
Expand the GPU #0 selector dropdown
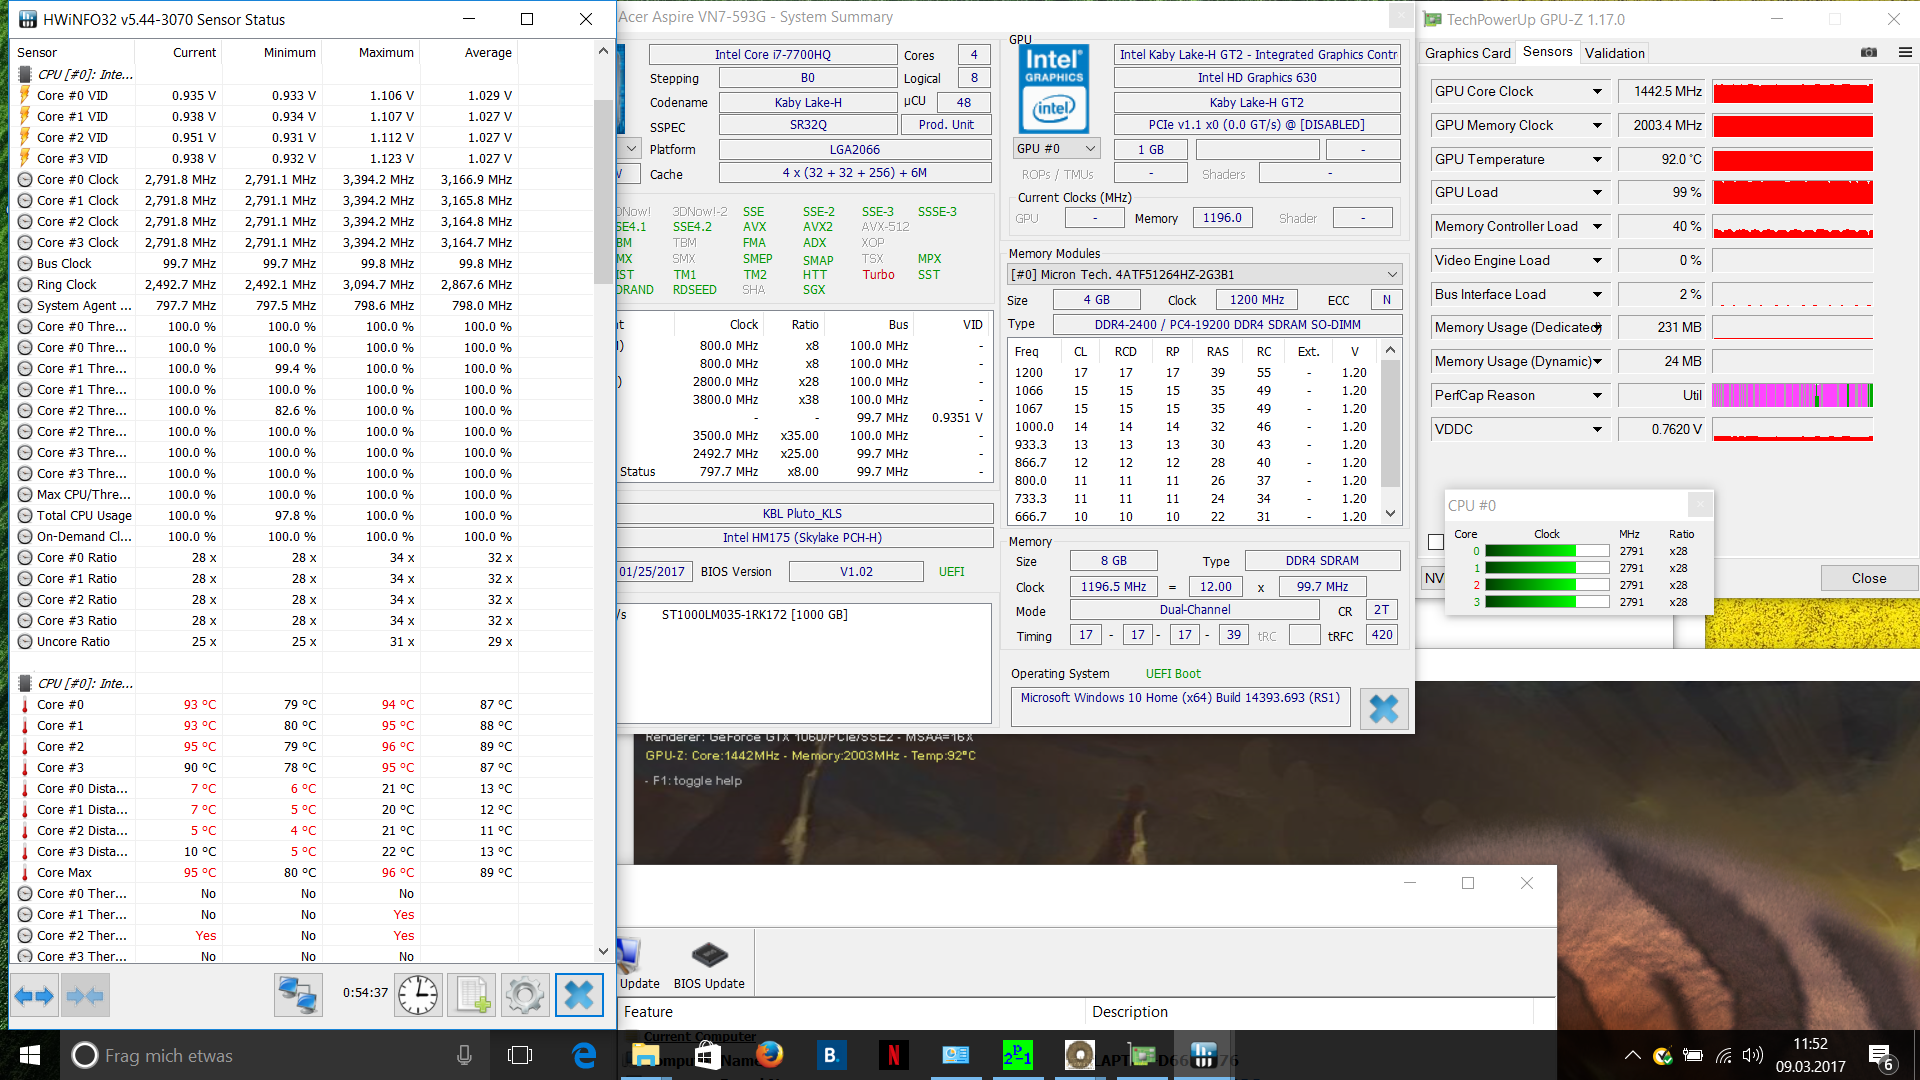coord(1090,149)
